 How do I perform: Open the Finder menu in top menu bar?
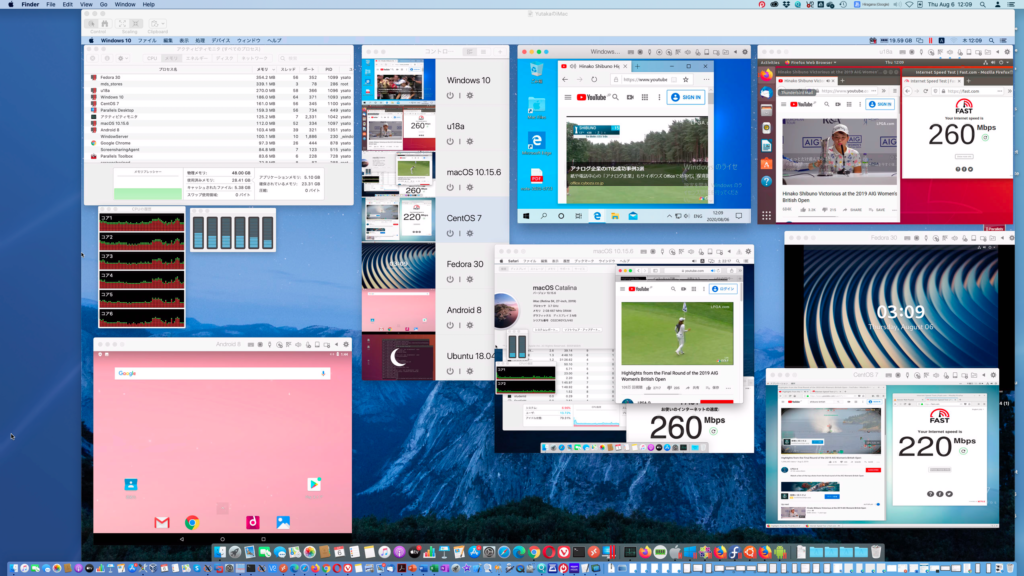click(30, 5)
